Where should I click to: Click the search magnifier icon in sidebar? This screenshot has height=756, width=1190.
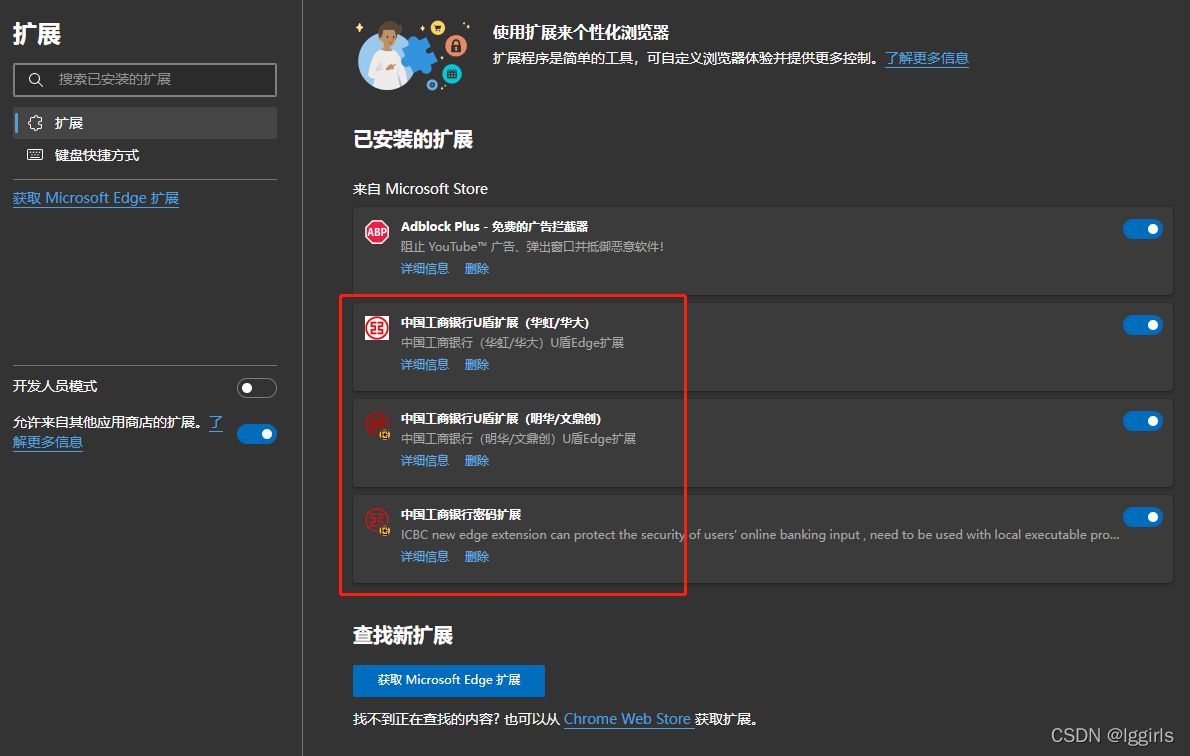click(36, 80)
